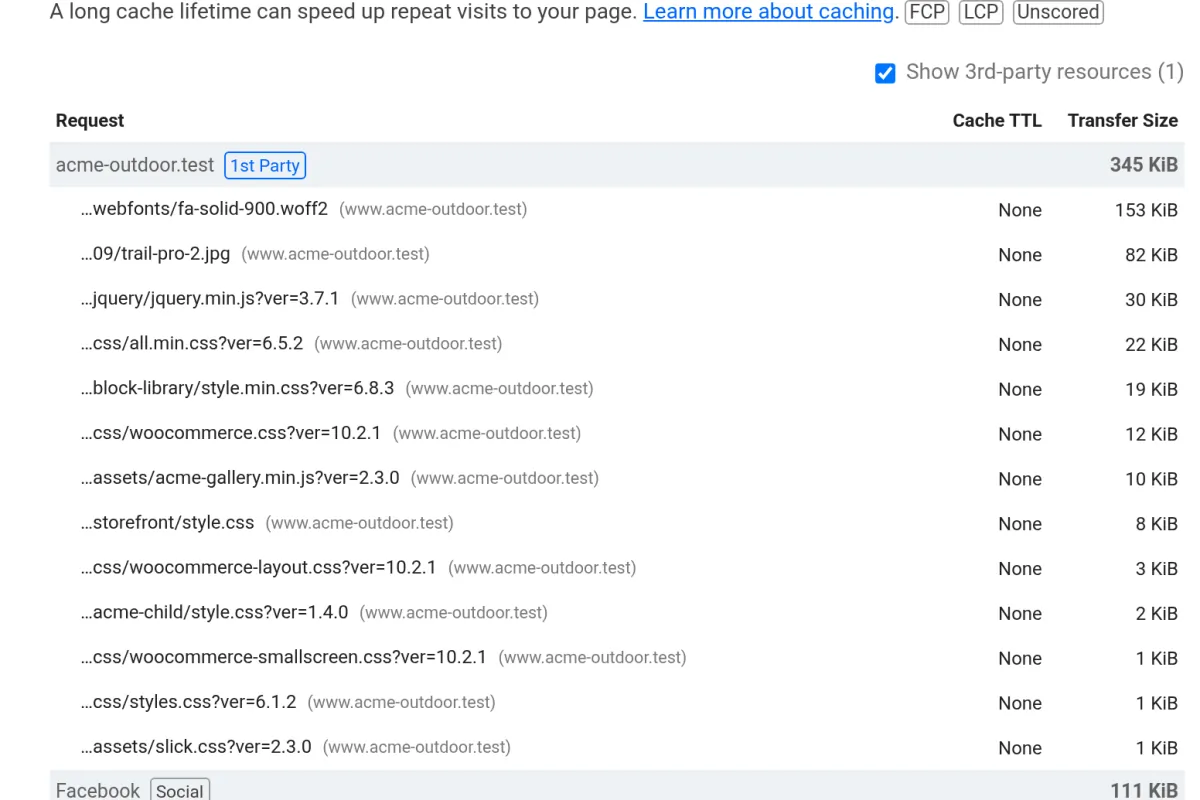
Task: Open the css/all.min.css?ver=6.5.2 request link
Action: [192, 343]
